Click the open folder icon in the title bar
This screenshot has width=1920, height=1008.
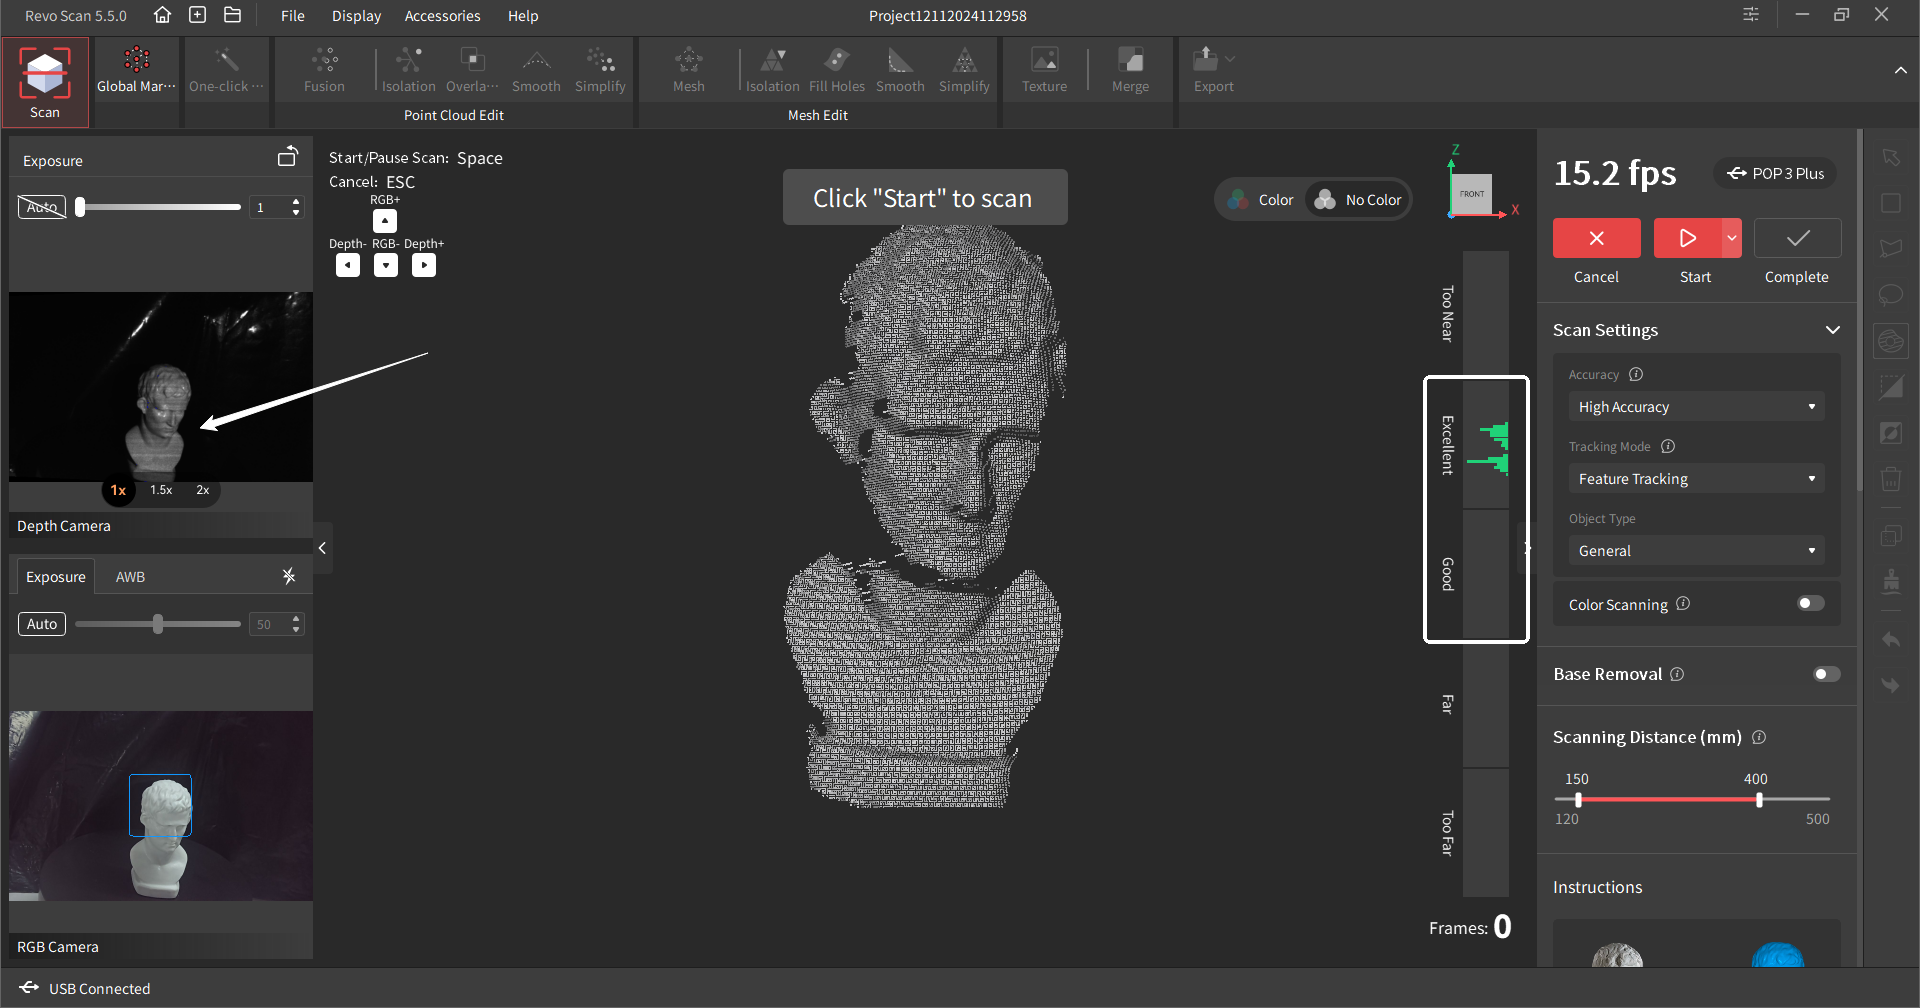(232, 15)
